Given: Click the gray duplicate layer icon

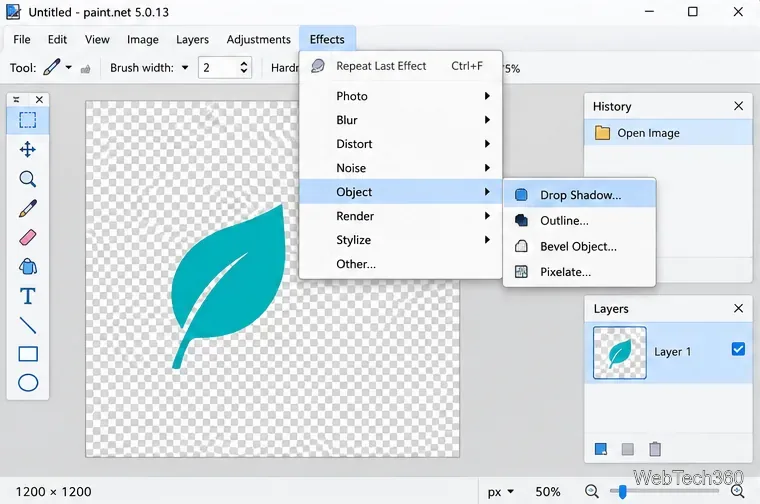Looking at the screenshot, I should tap(628, 449).
